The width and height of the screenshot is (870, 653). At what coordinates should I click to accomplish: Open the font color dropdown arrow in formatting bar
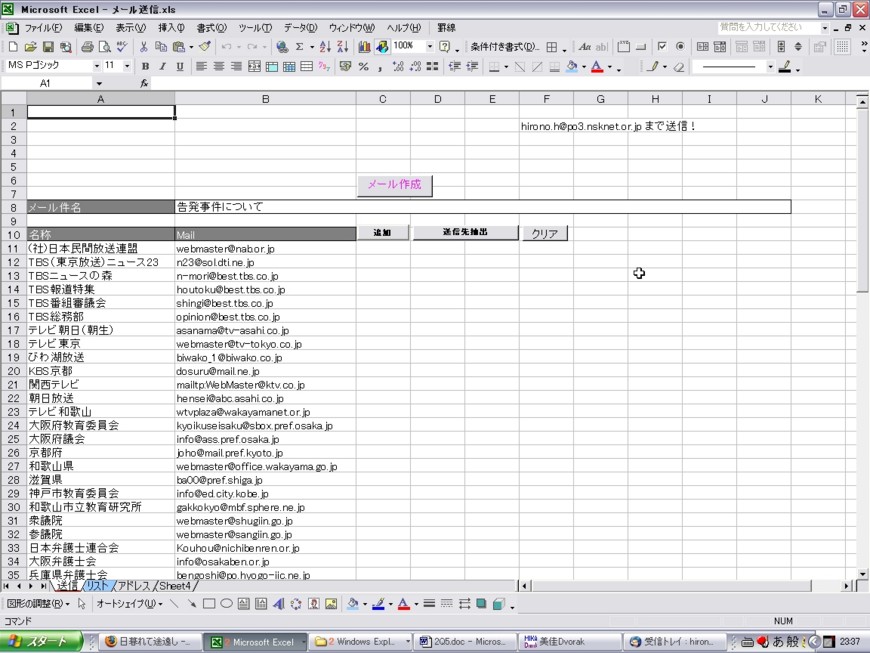[x=610, y=67]
